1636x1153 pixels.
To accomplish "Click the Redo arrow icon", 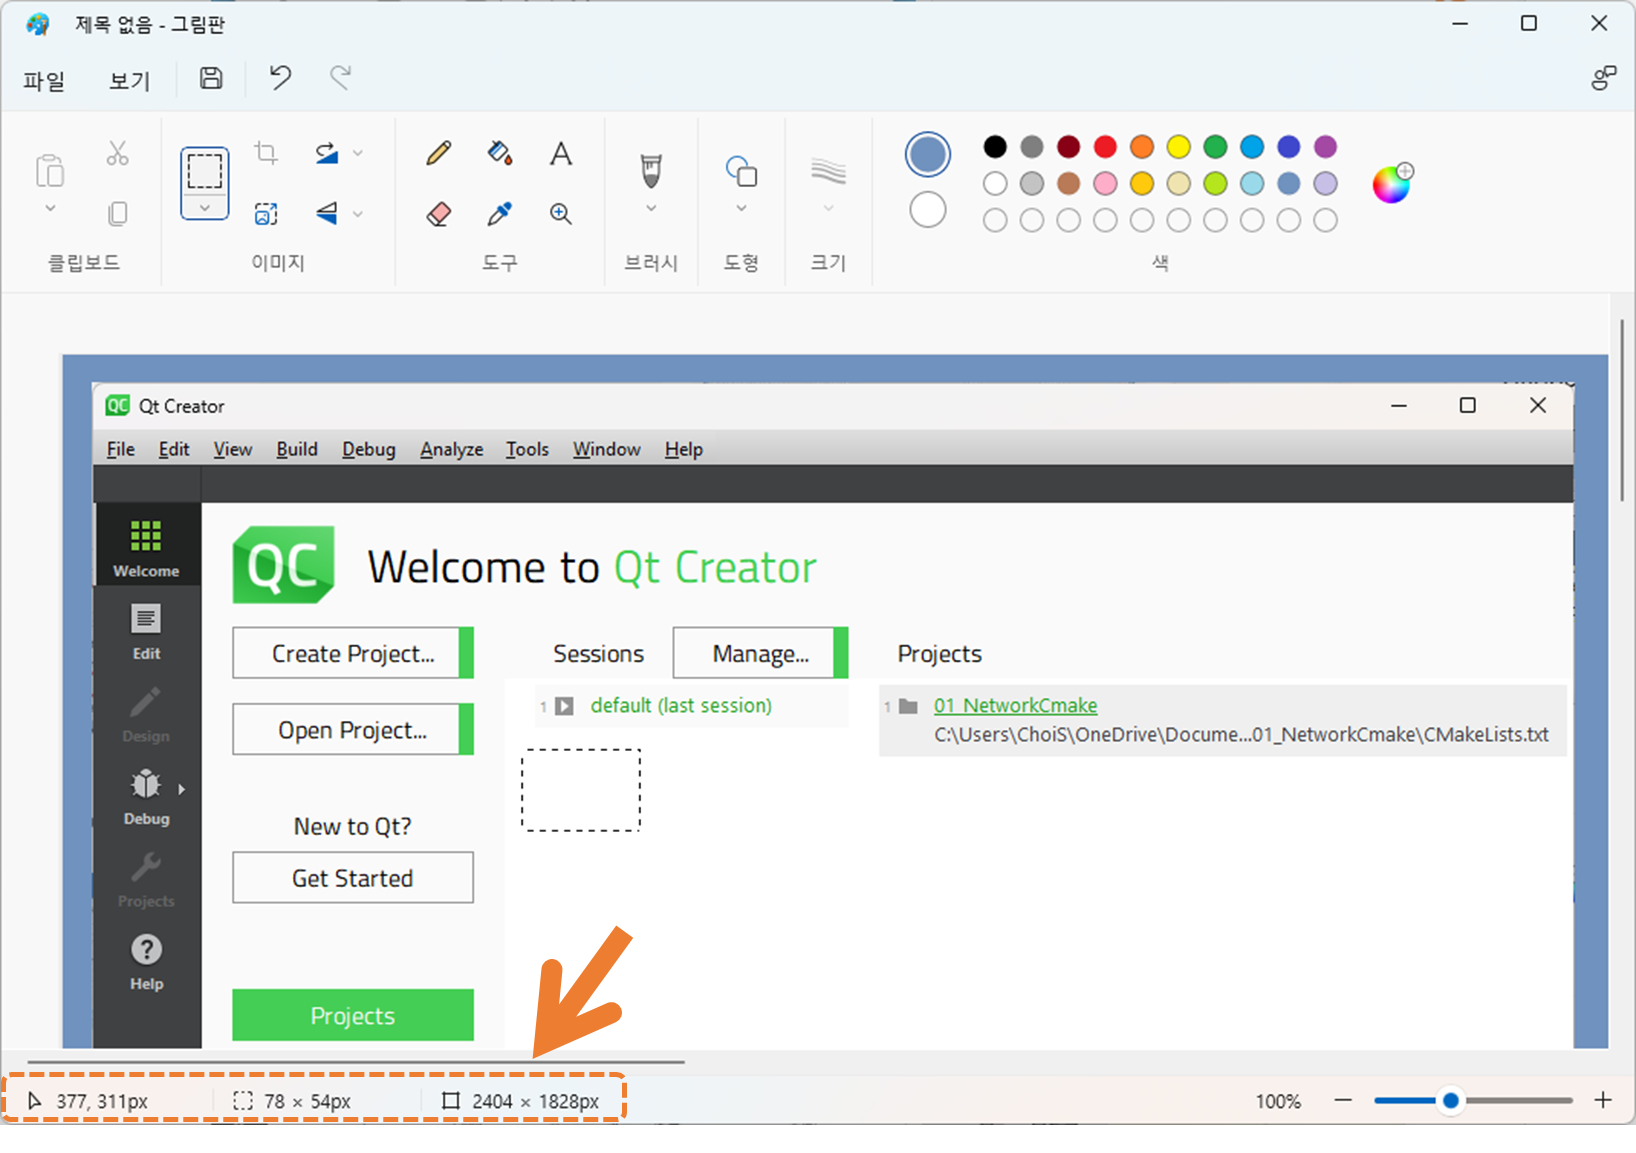I will point(341,77).
